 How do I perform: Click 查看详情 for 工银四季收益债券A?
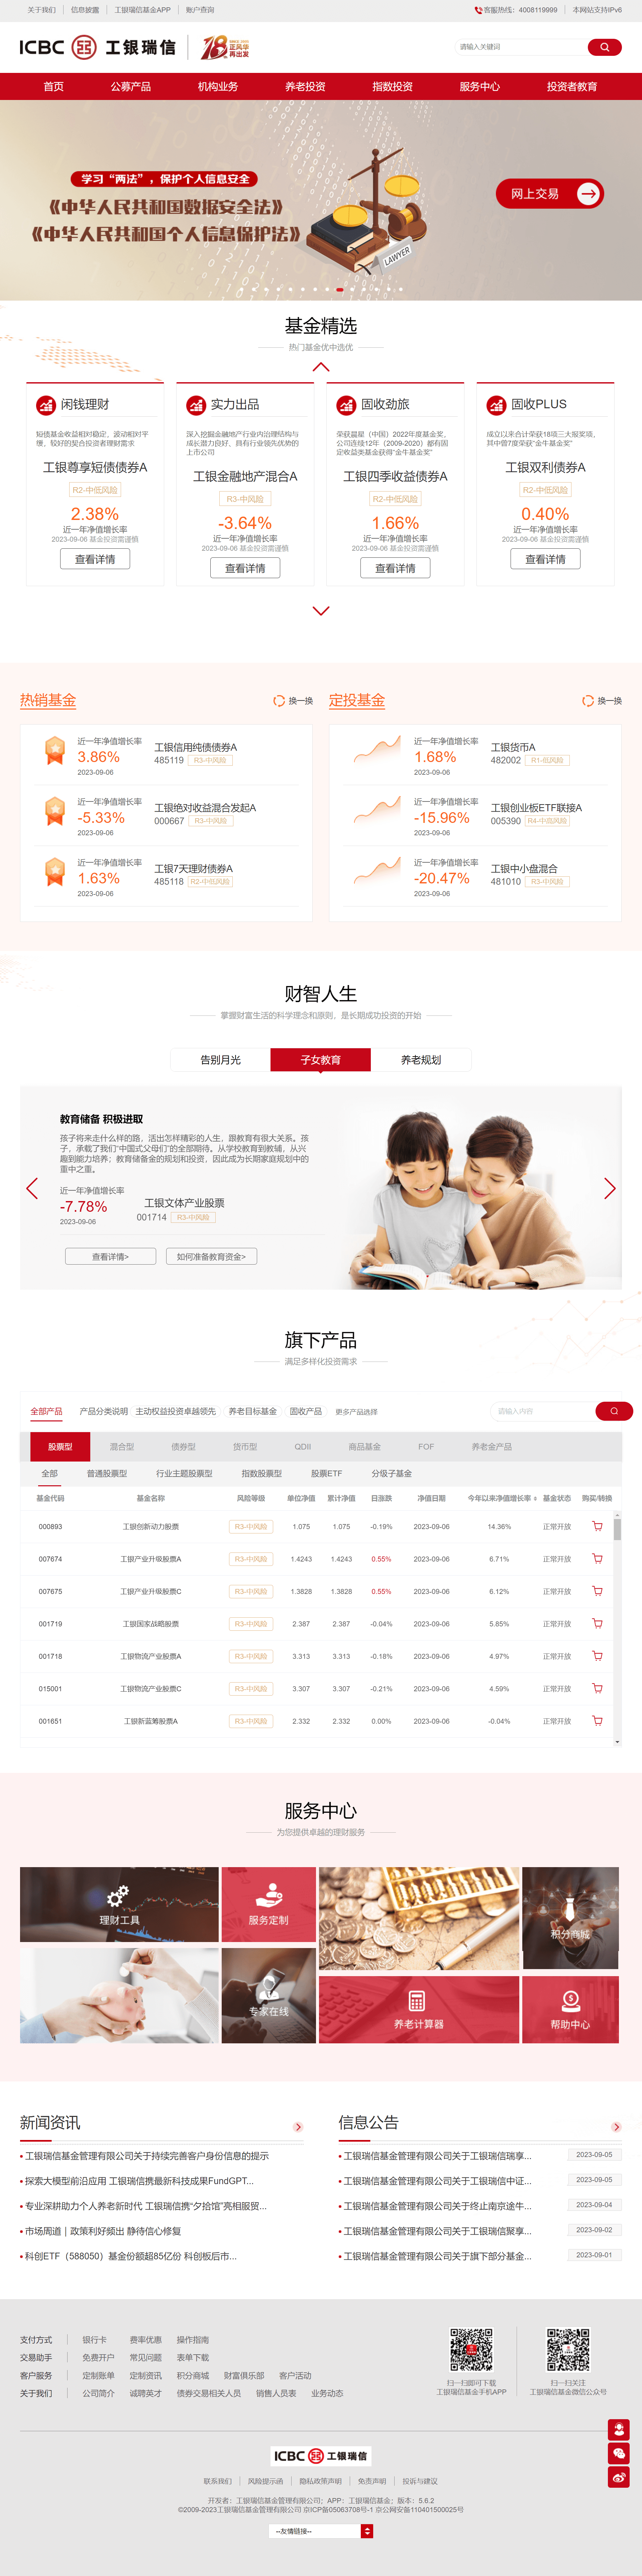(x=395, y=568)
